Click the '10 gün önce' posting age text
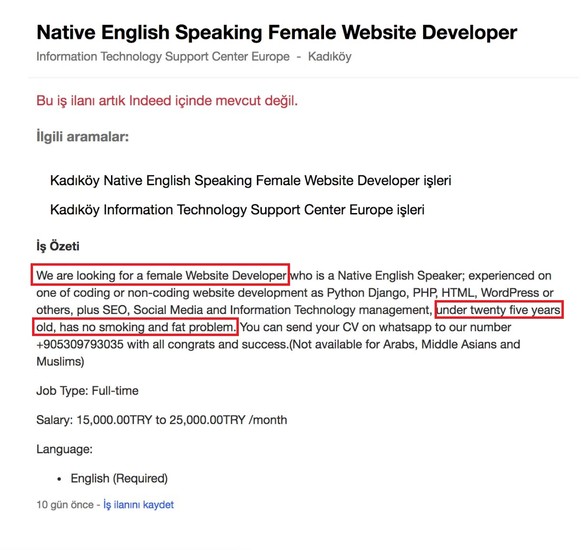 (x=65, y=505)
